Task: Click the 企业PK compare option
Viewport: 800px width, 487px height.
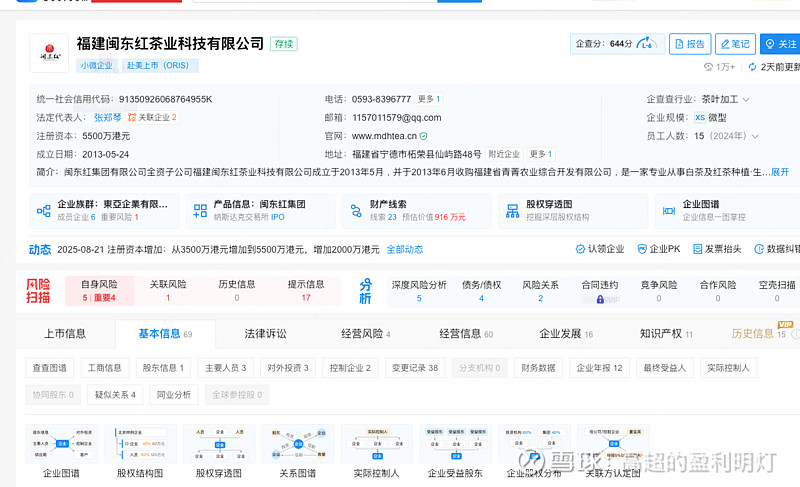Action: (658, 249)
